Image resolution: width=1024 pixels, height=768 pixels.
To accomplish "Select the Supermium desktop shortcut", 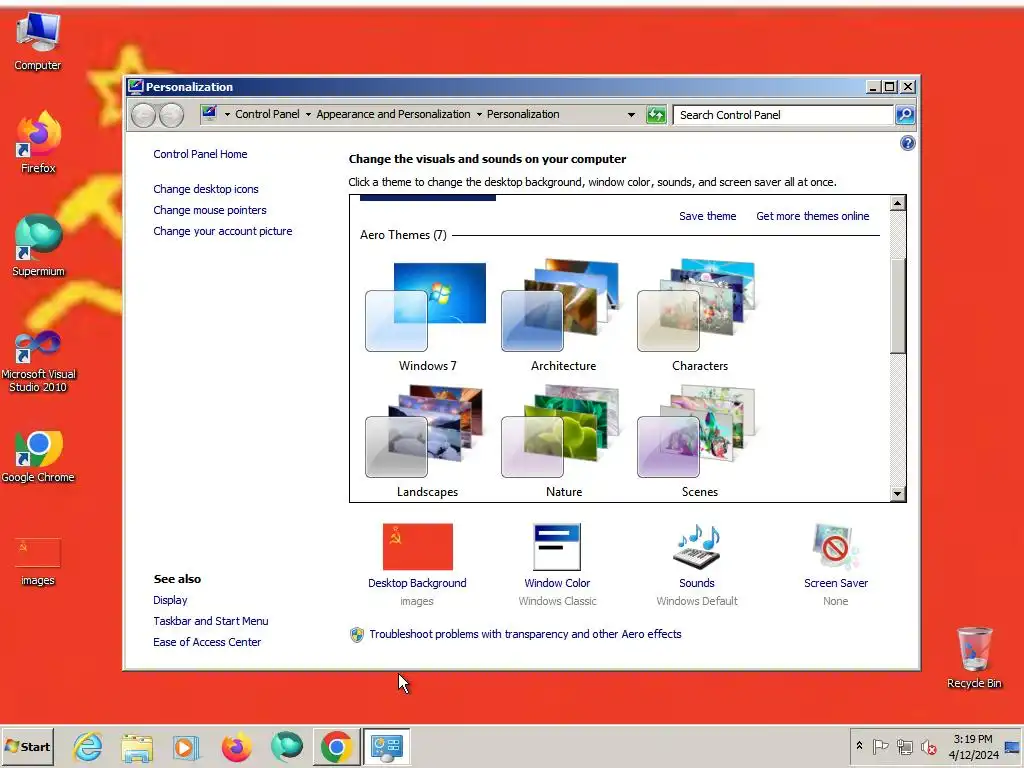I will point(38,246).
